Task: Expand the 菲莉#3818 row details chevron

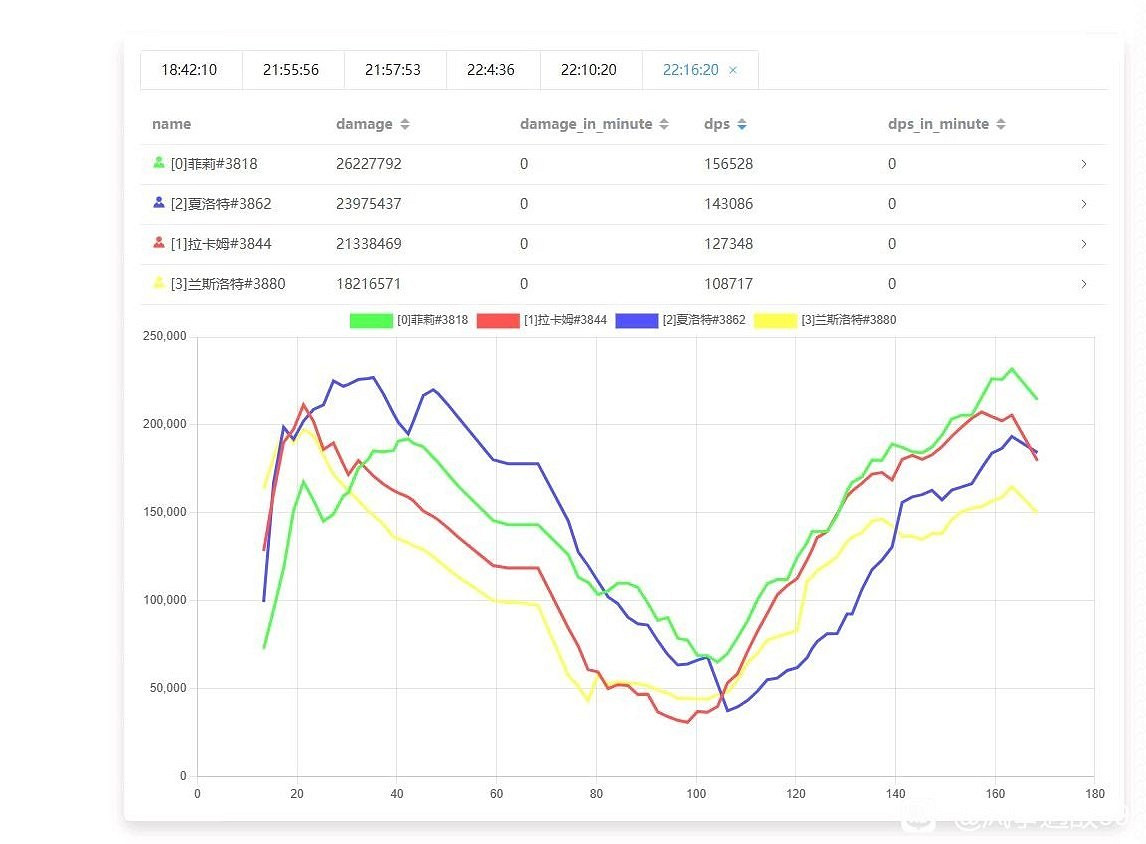Action: pyautogui.click(x=1083, y=164)
